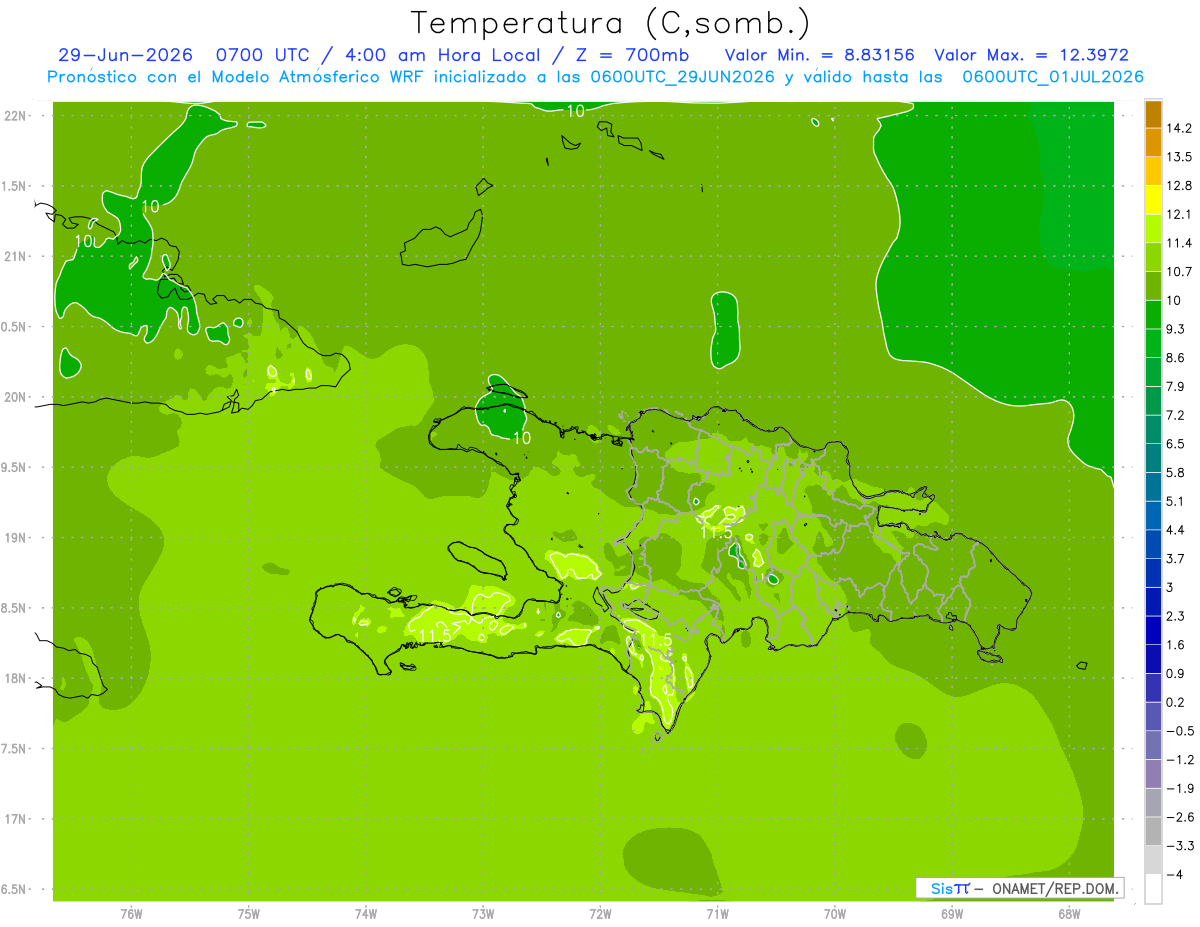
Task: Pick the orange swatch between 13.5 and 14.2
Action: [x=1153, y=143]
